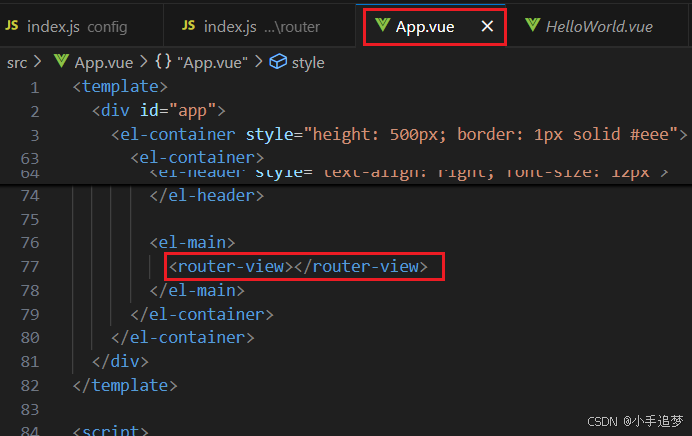Open the index.js router tab
This screenshot has width=692, height=436.
click(260, 26)
